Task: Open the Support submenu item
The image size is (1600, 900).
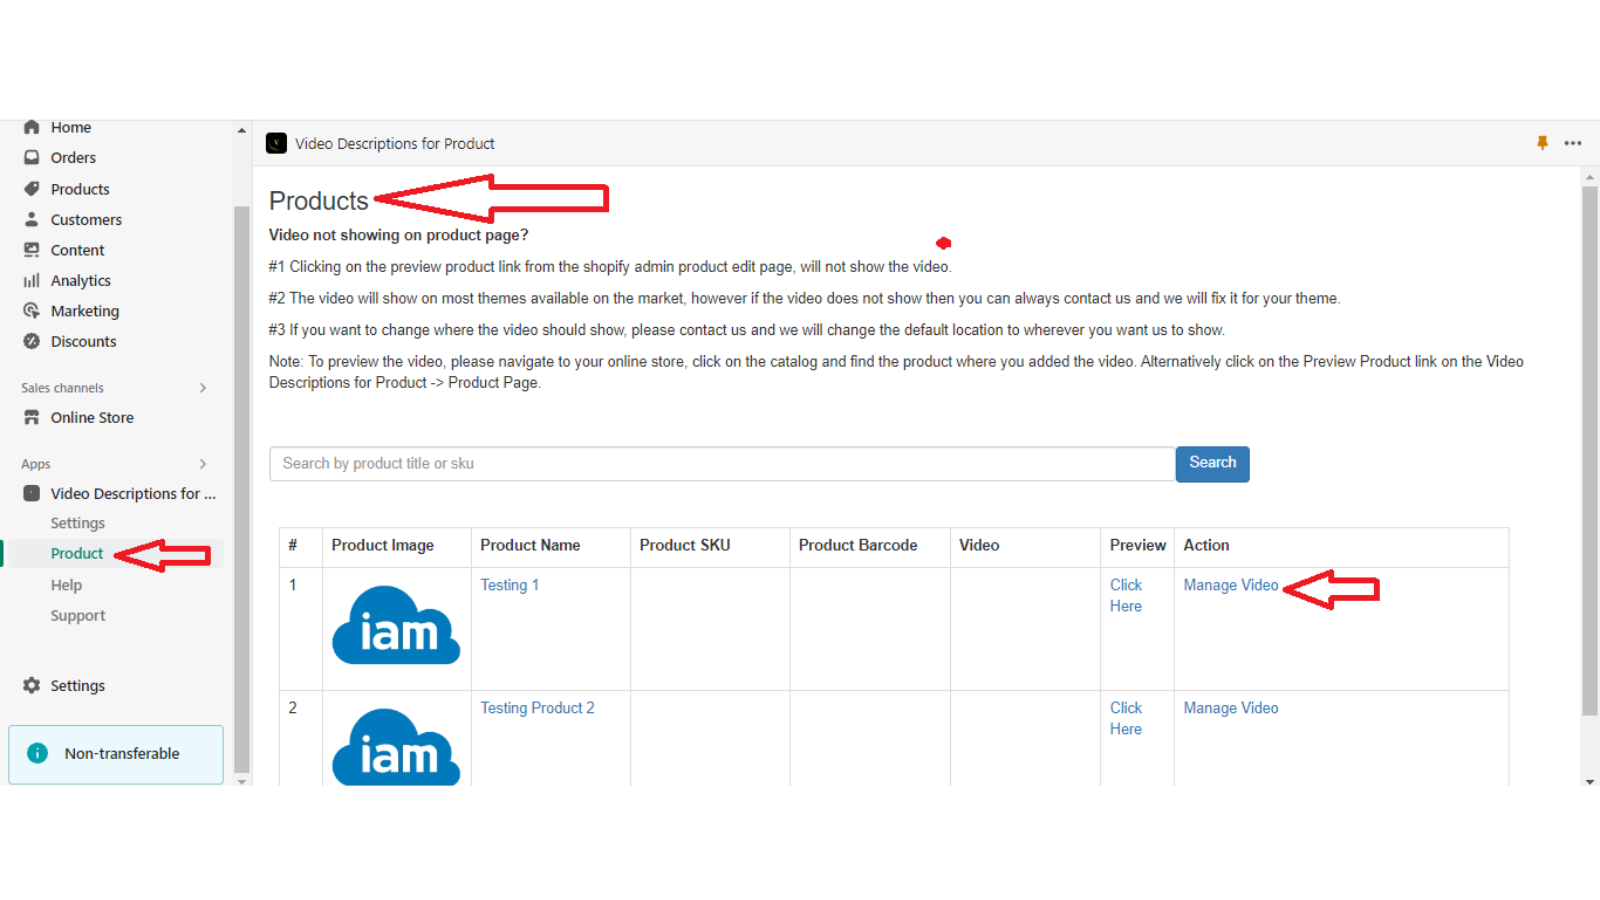Action: (78, 616)
